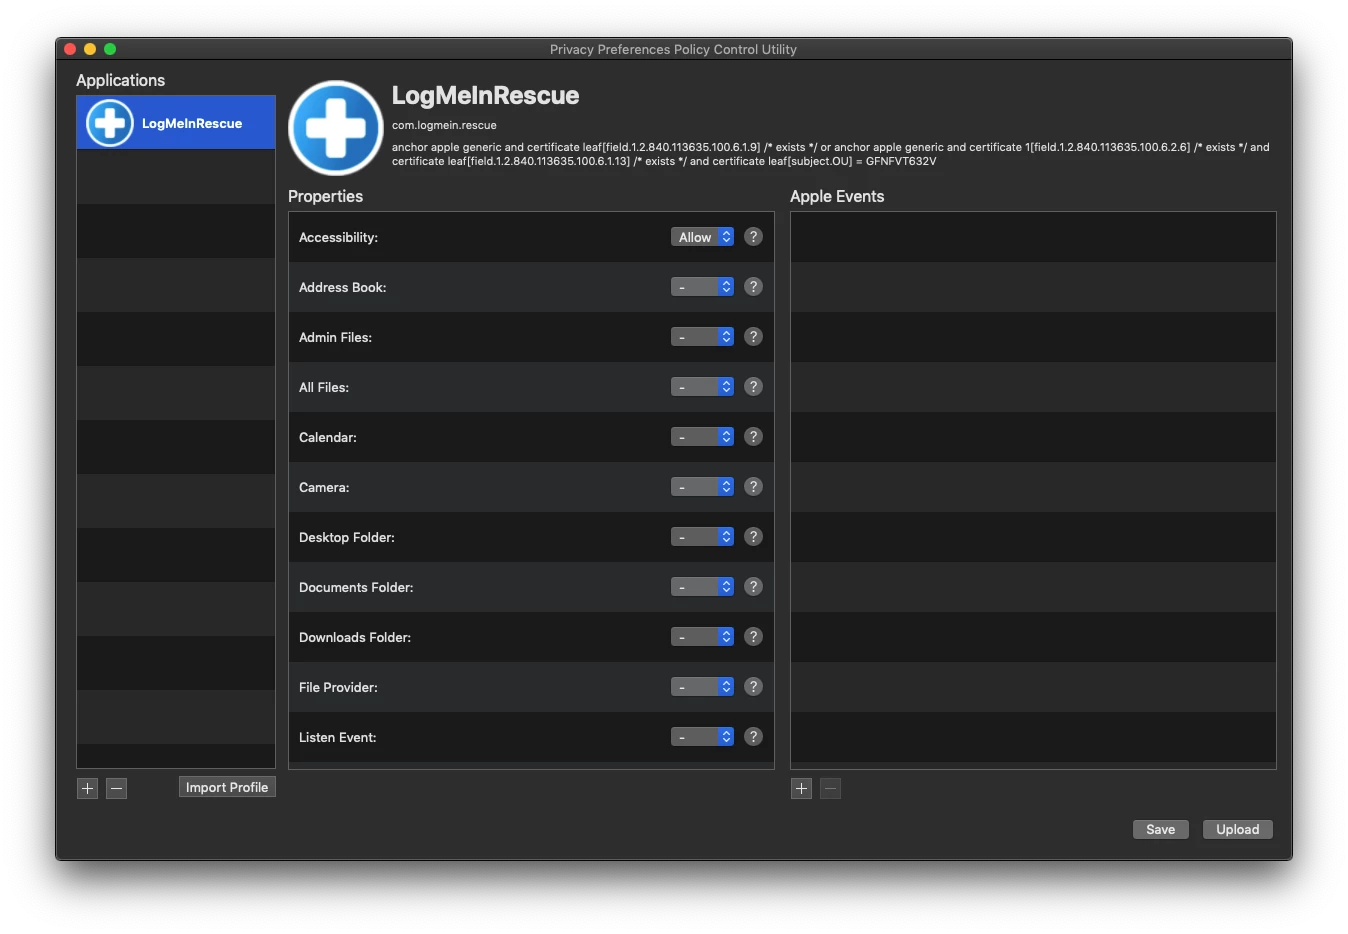Show help for Desktop Folder property

[754, 537]
